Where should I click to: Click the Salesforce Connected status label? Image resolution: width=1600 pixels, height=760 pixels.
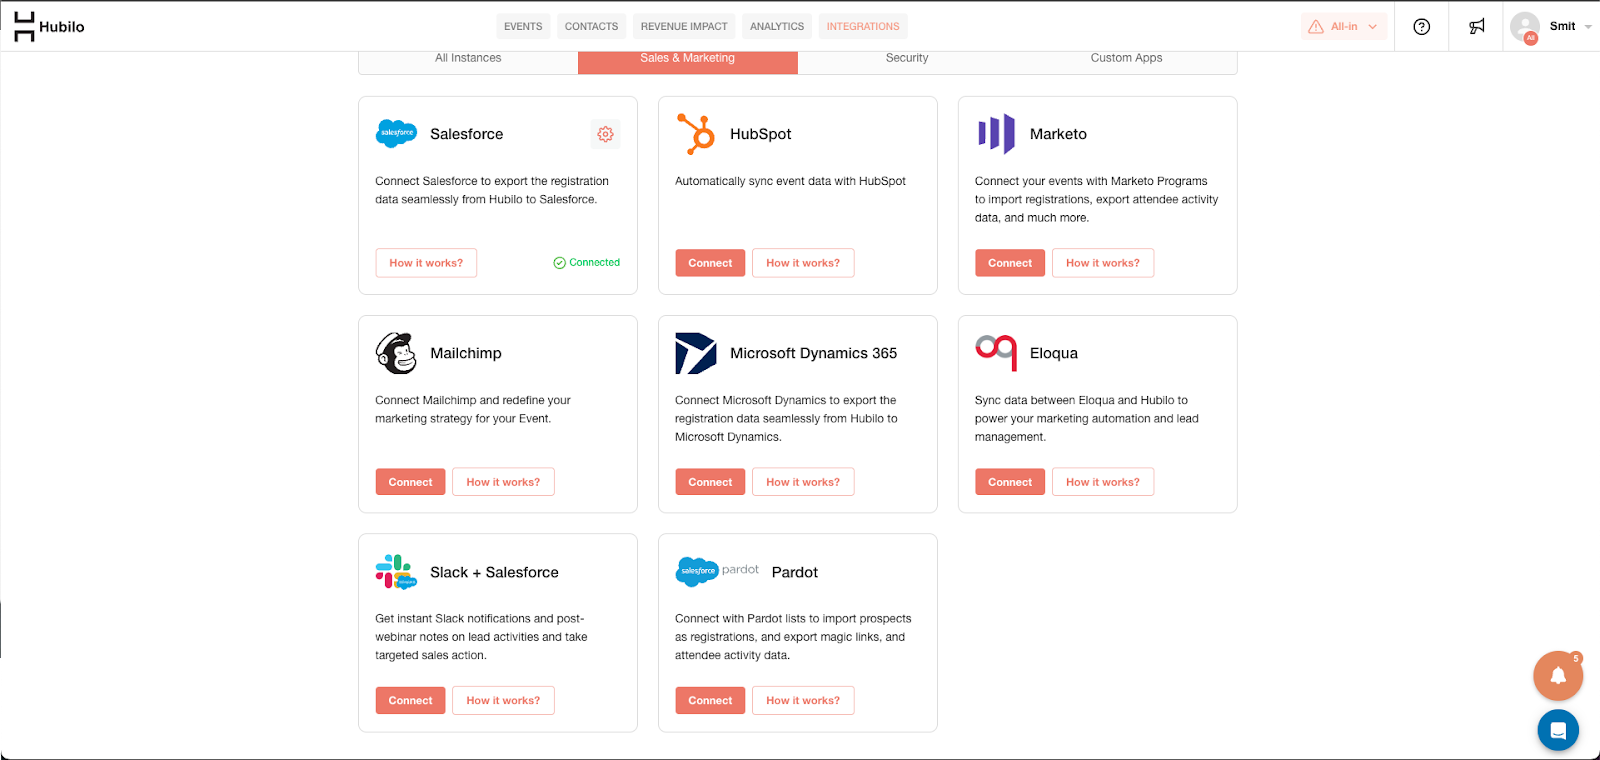(587, 263)
